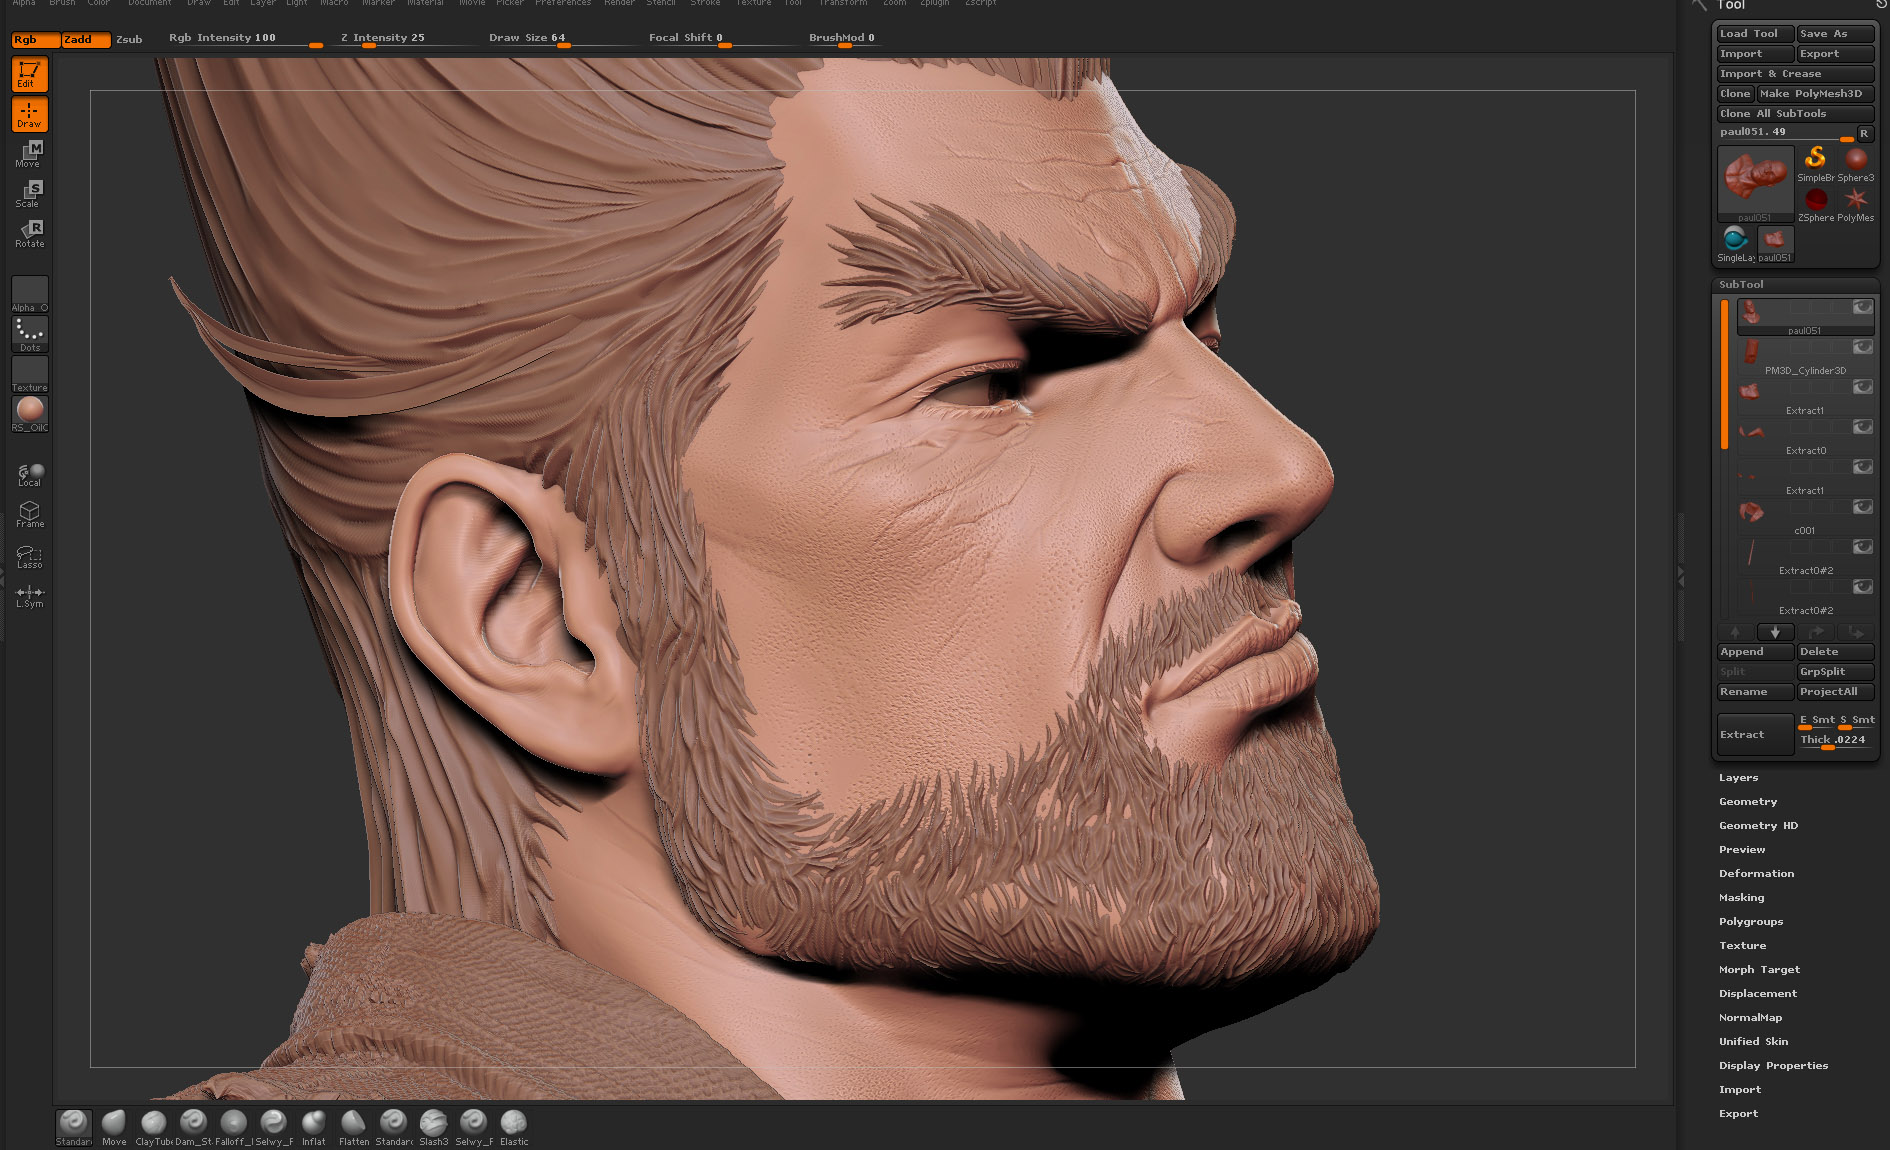This screenshot has height=1150, width=1890.
Task: Click the Save As button
Action: (x=1836, y=34)
